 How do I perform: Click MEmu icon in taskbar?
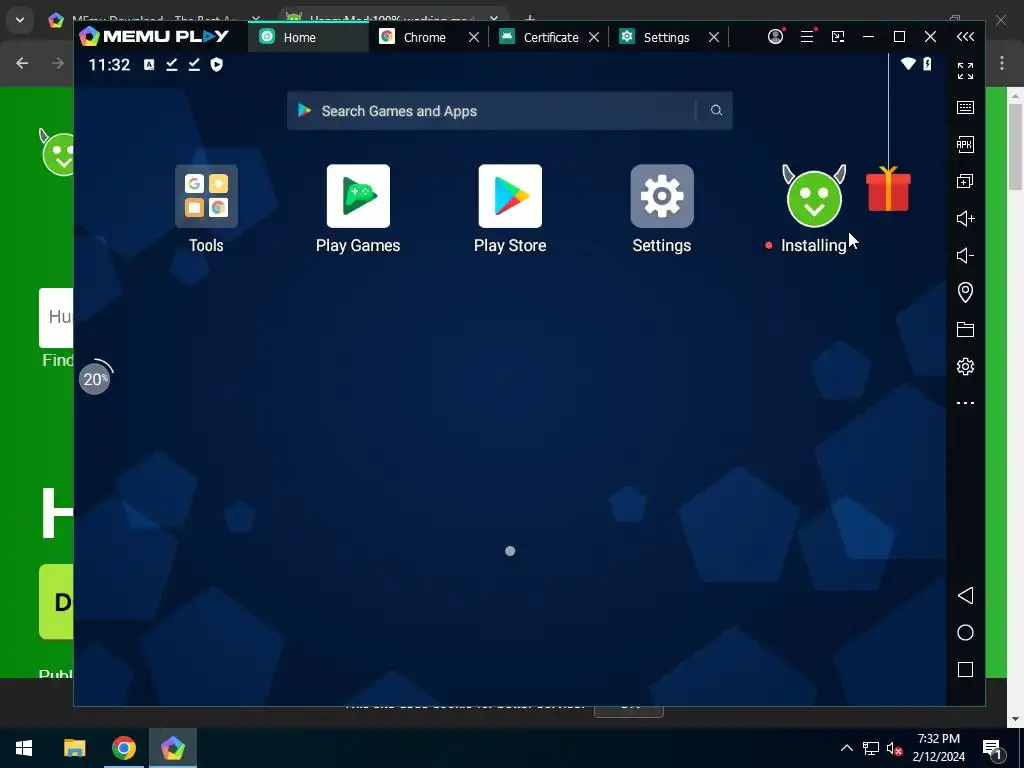click(172, 748)
